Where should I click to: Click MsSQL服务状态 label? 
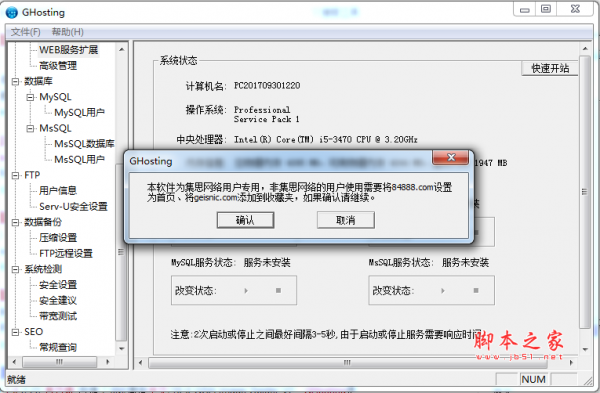401,263
